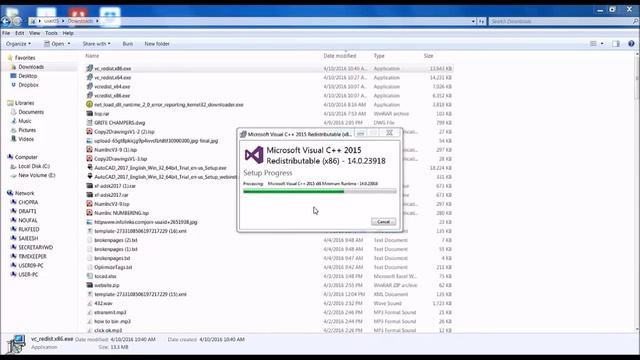Open the Tools menu
The width and height of the screenshot is (640, 360).
pos(51,33)
